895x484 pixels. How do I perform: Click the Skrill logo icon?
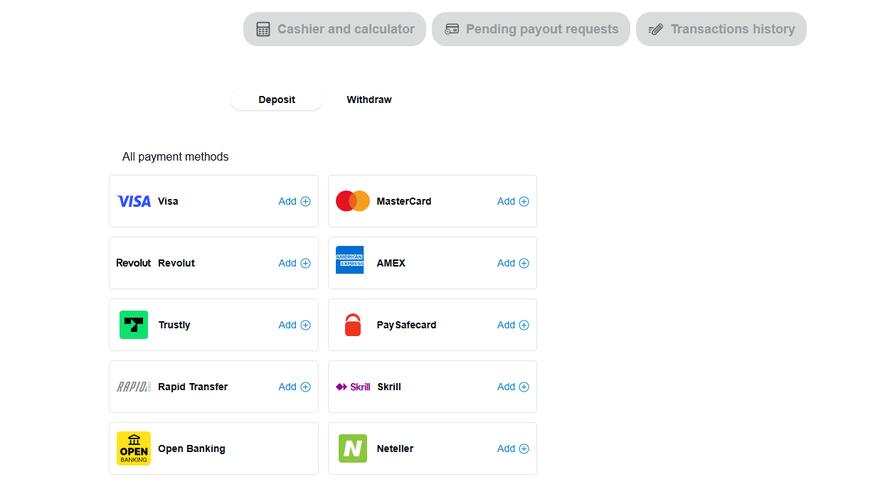point(353,387)
